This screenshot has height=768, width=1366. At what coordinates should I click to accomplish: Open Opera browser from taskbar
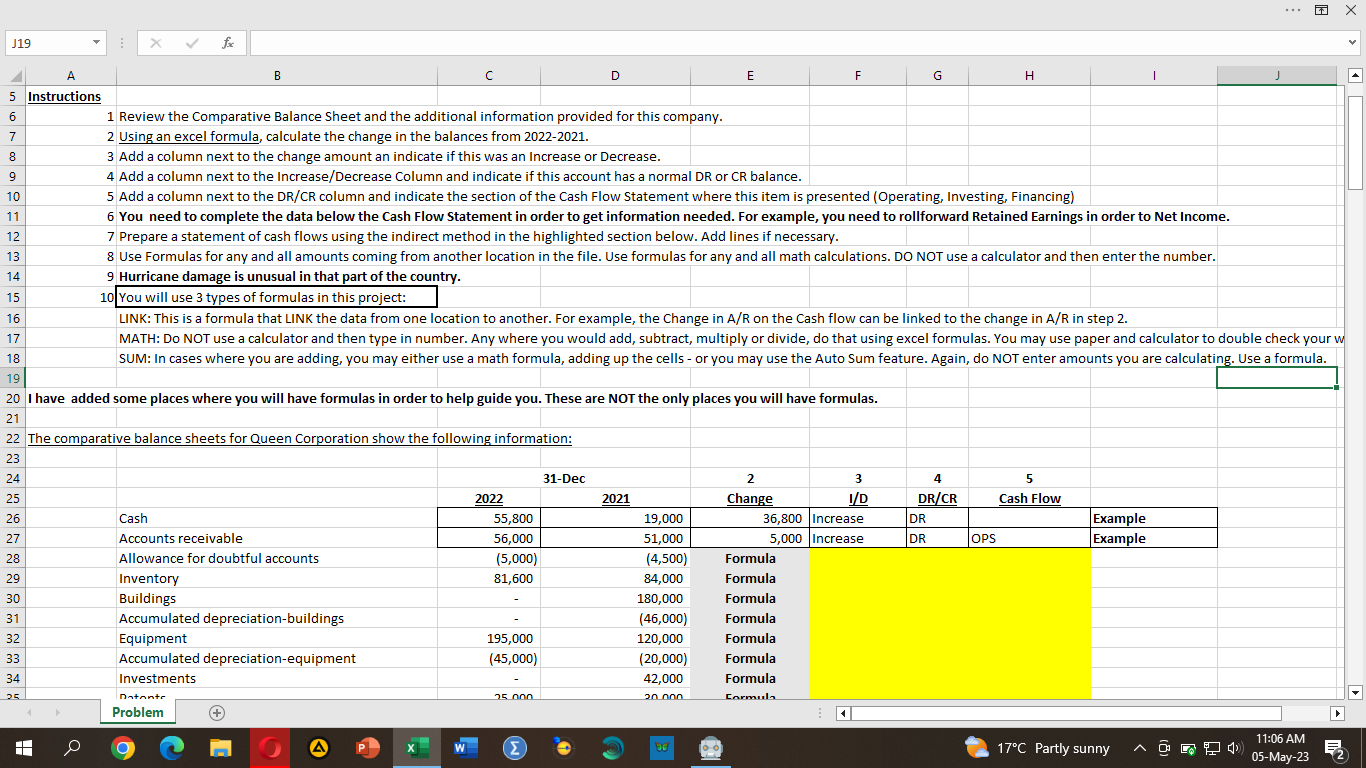tap(269, 748)
